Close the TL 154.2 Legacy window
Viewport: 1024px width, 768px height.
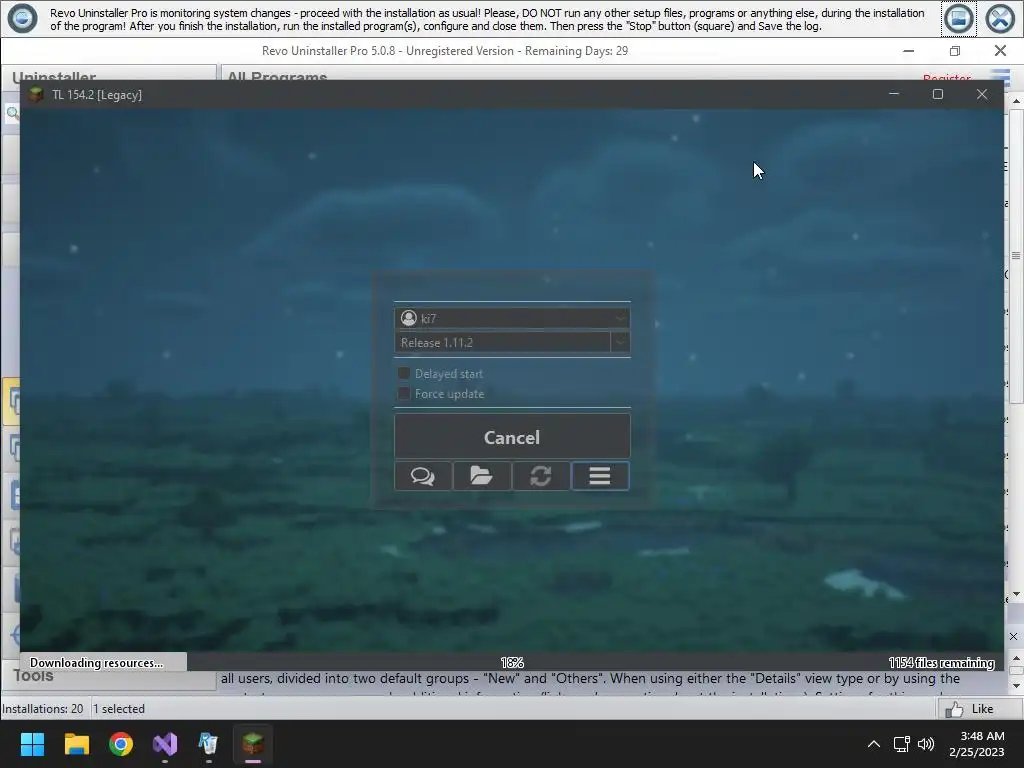coord(982,94)
